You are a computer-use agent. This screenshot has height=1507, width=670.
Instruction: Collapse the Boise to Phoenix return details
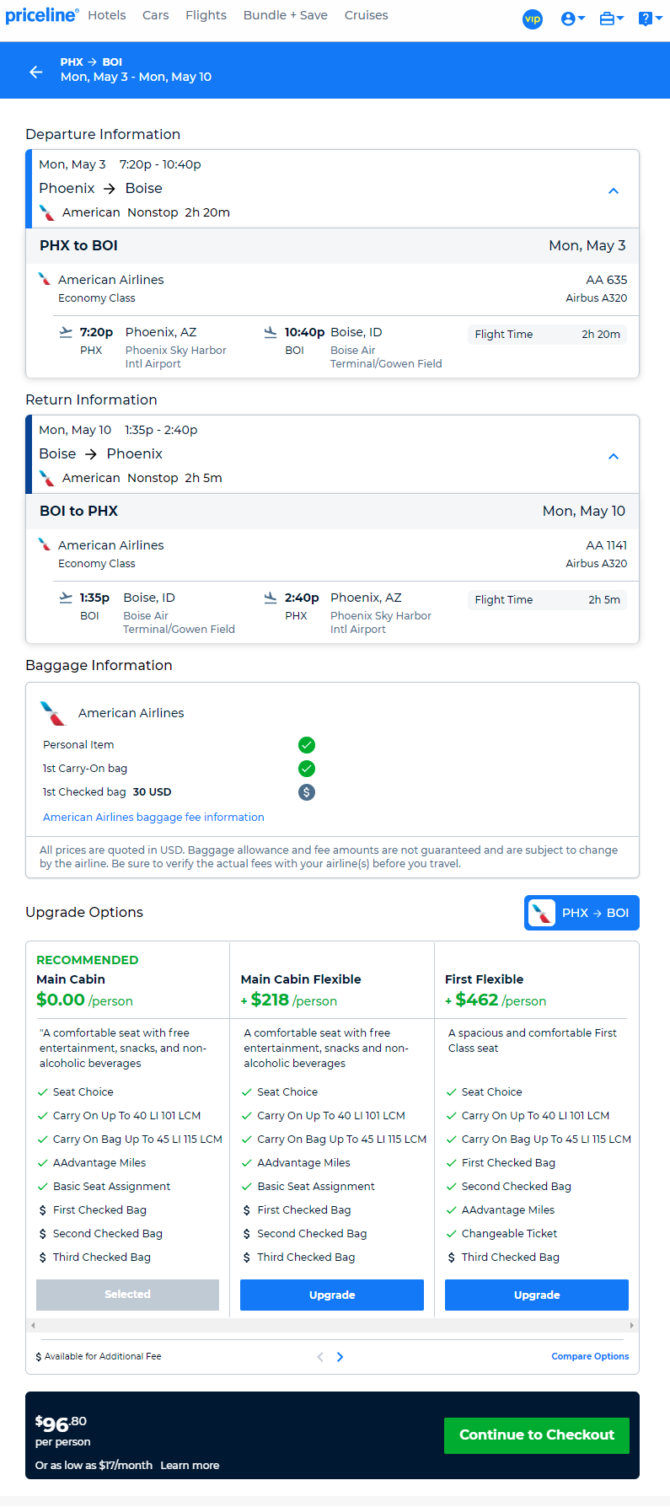pos(614,456)
